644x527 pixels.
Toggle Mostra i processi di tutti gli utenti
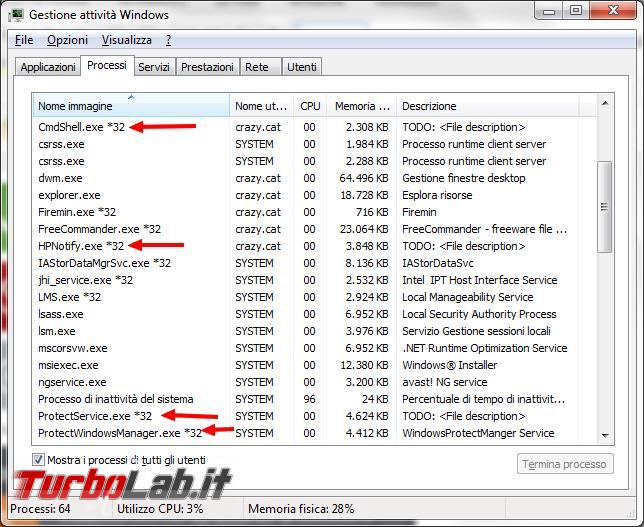38,460
